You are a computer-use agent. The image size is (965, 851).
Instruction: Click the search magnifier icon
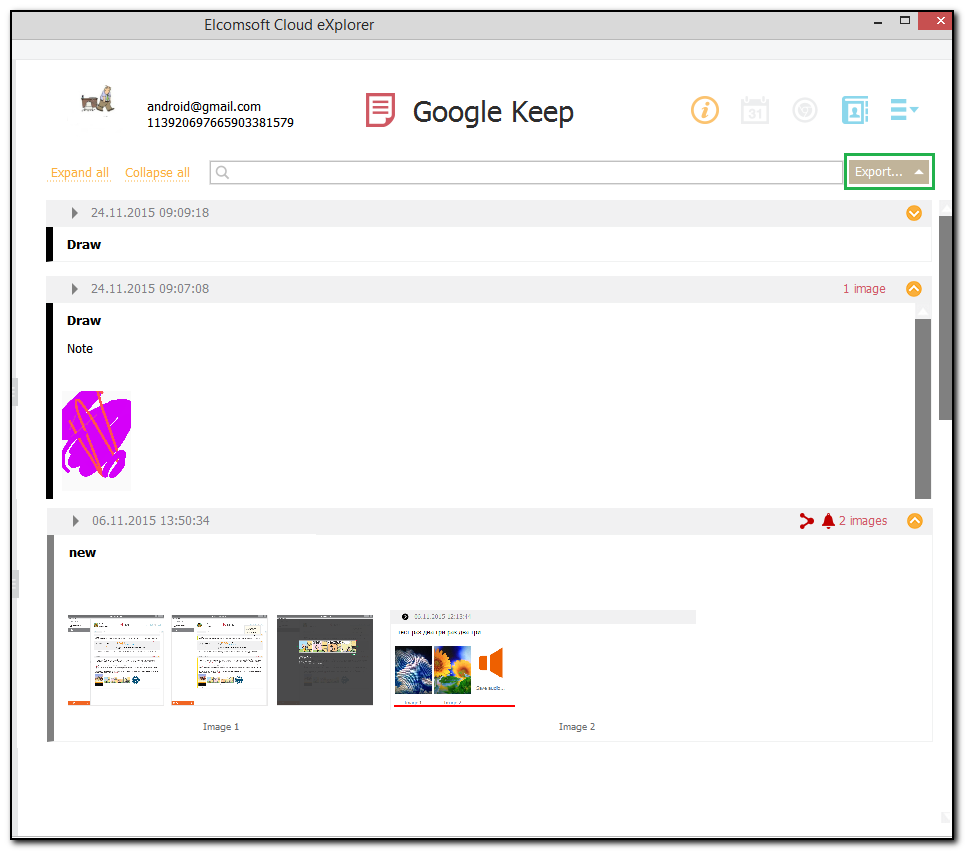(222, 172)
